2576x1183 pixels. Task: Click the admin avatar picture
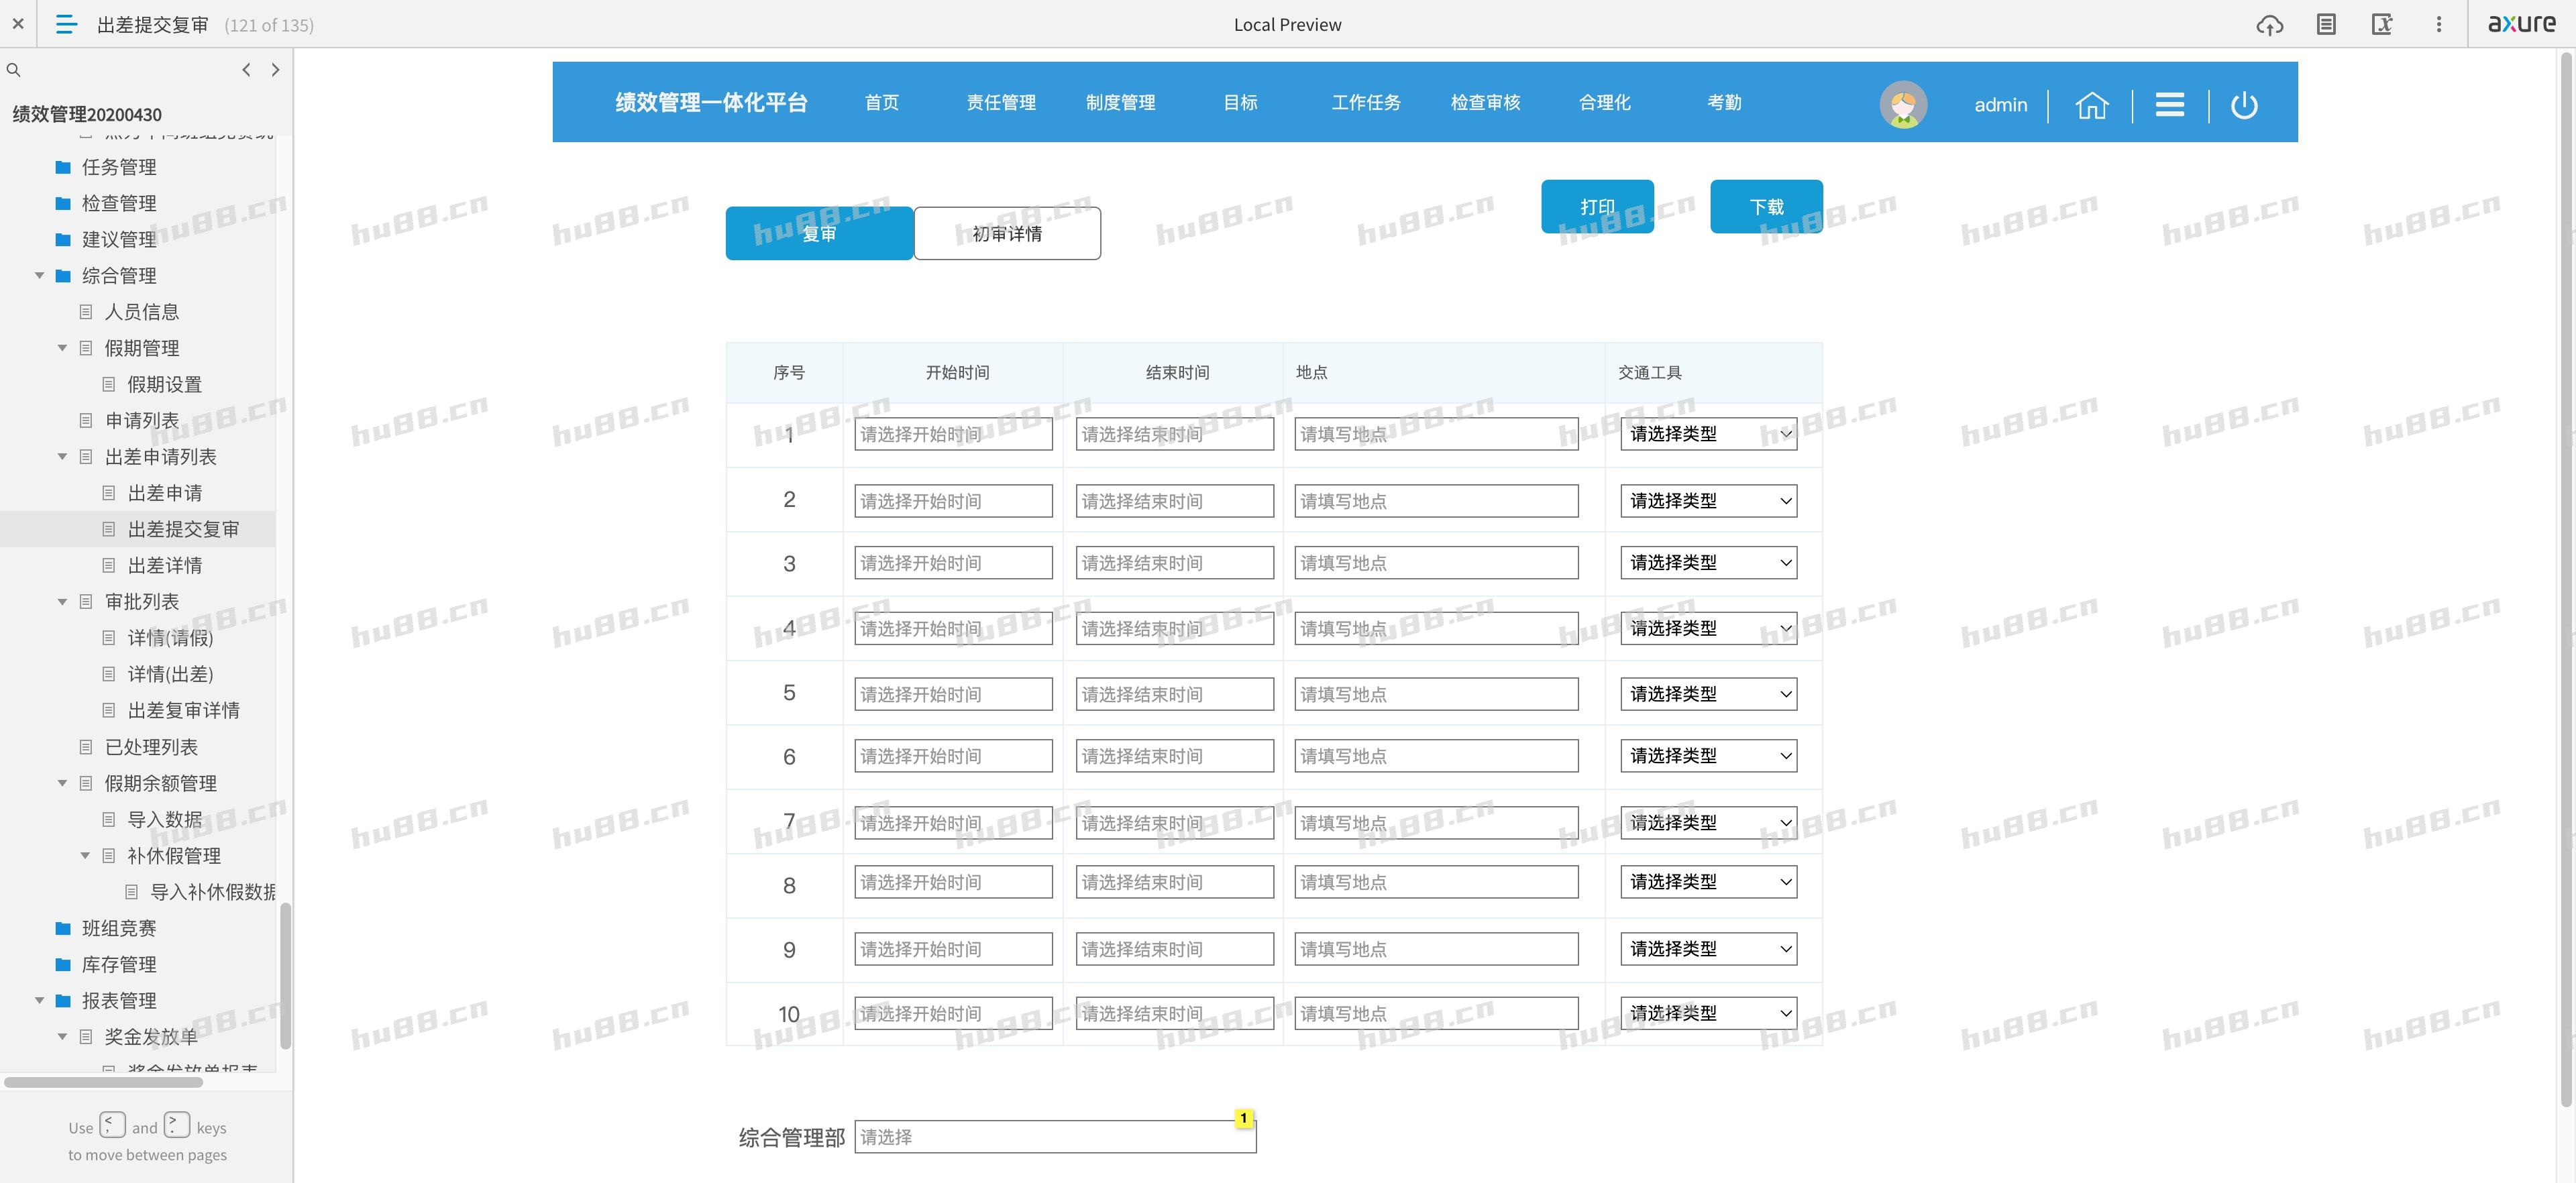point(1904,104)
